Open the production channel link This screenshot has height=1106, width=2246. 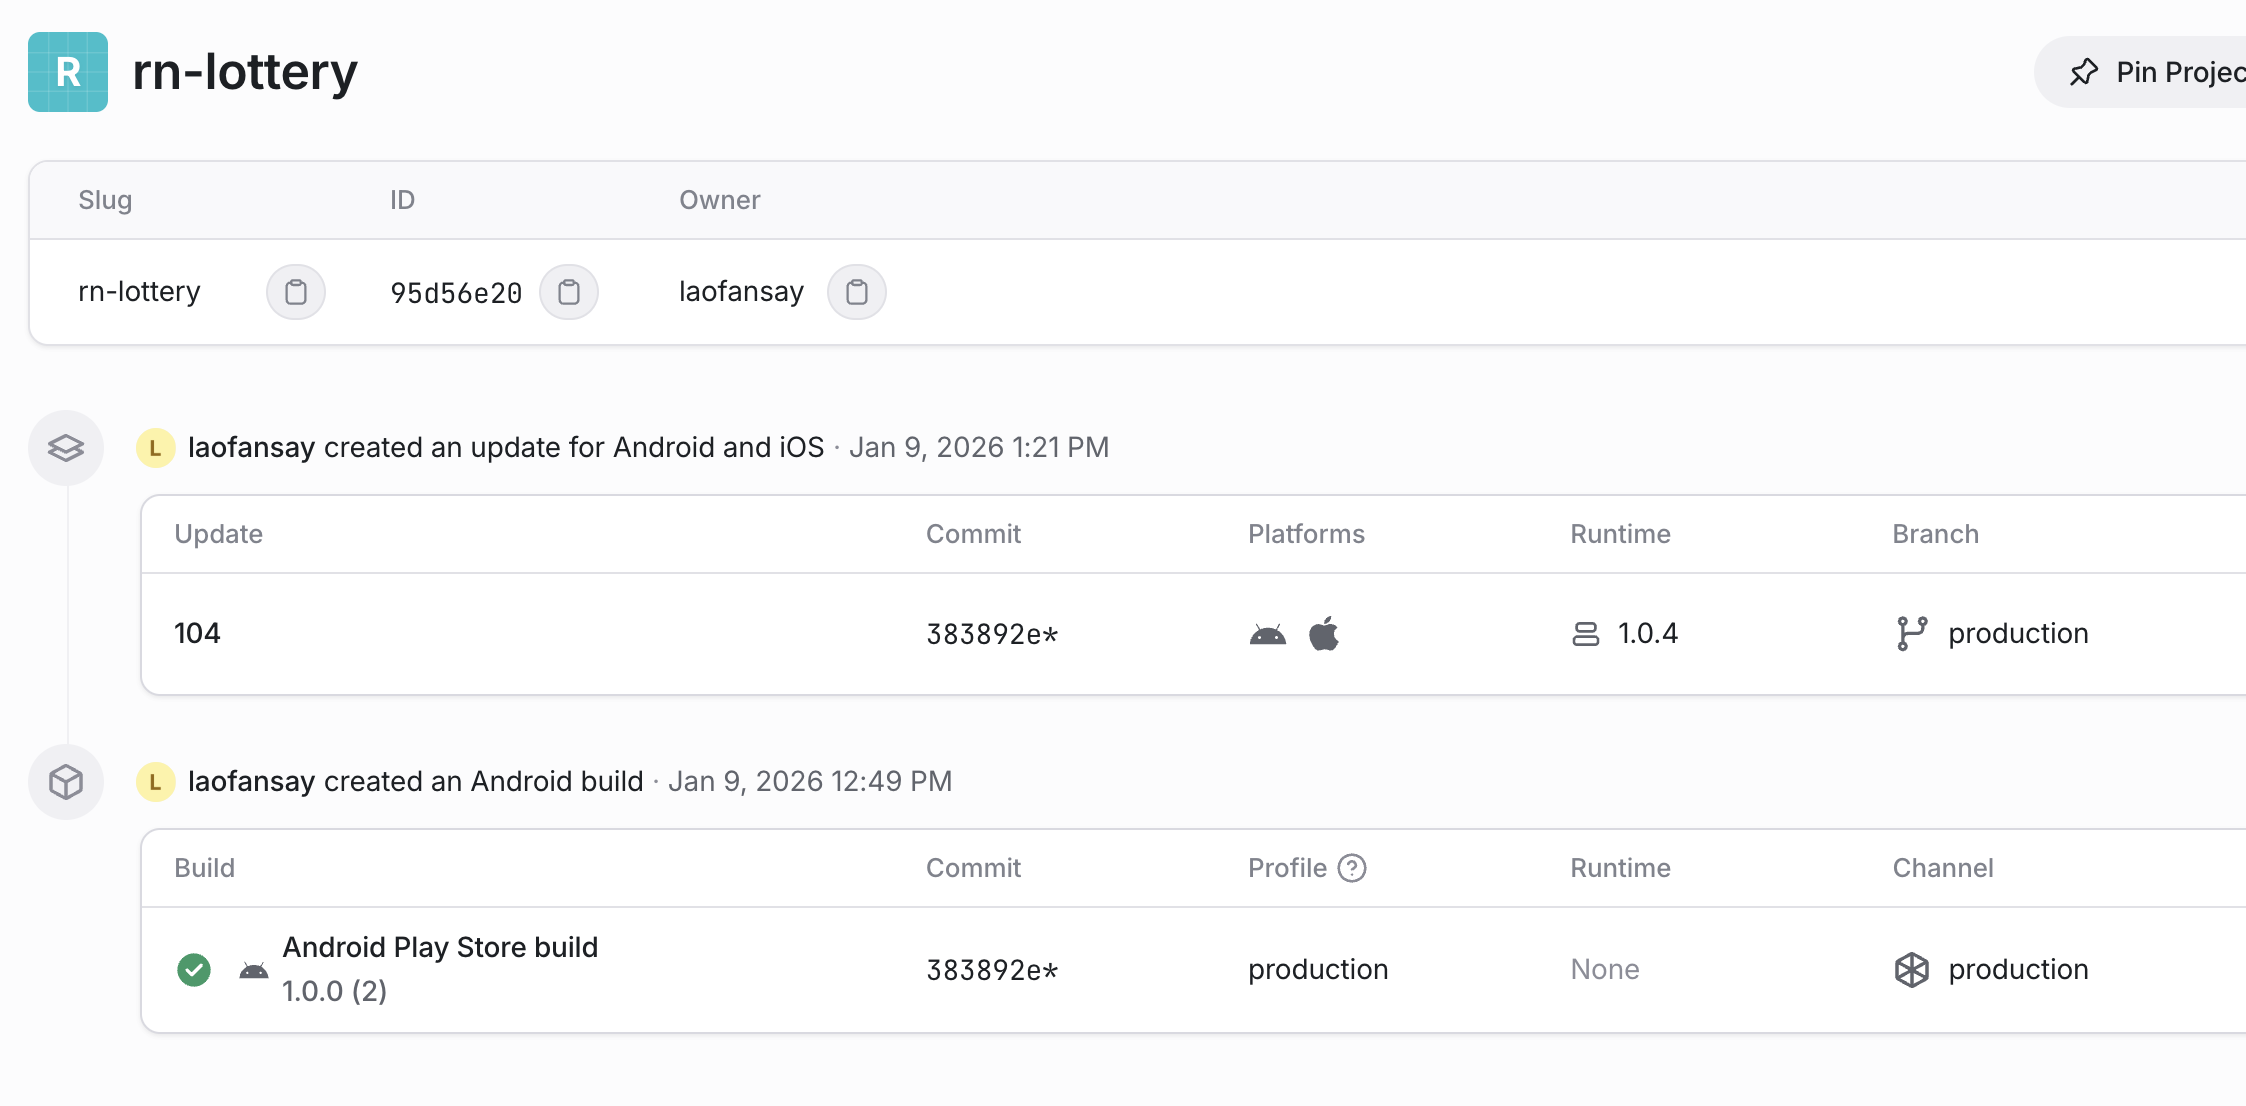pyautogui.click(x=2018, y=970)
